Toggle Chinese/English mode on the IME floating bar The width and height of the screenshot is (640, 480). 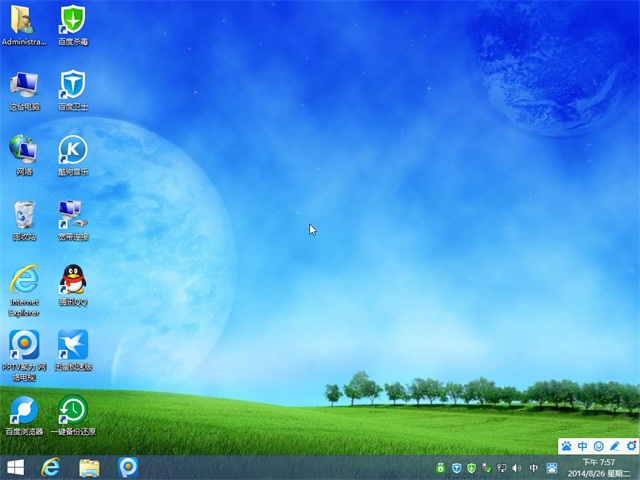coord(583,445)
